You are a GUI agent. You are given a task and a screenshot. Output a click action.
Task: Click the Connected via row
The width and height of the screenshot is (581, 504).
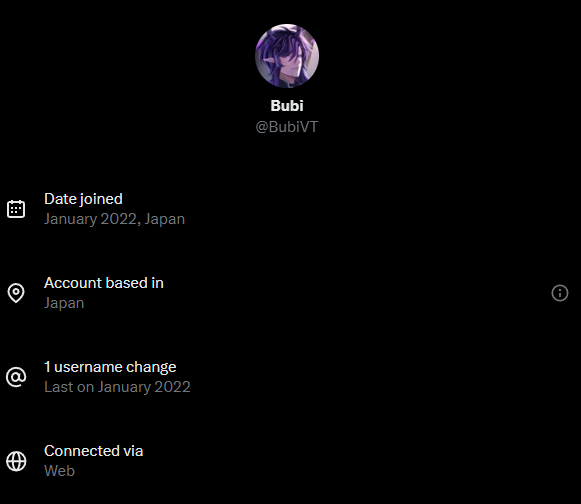(290, 461)
